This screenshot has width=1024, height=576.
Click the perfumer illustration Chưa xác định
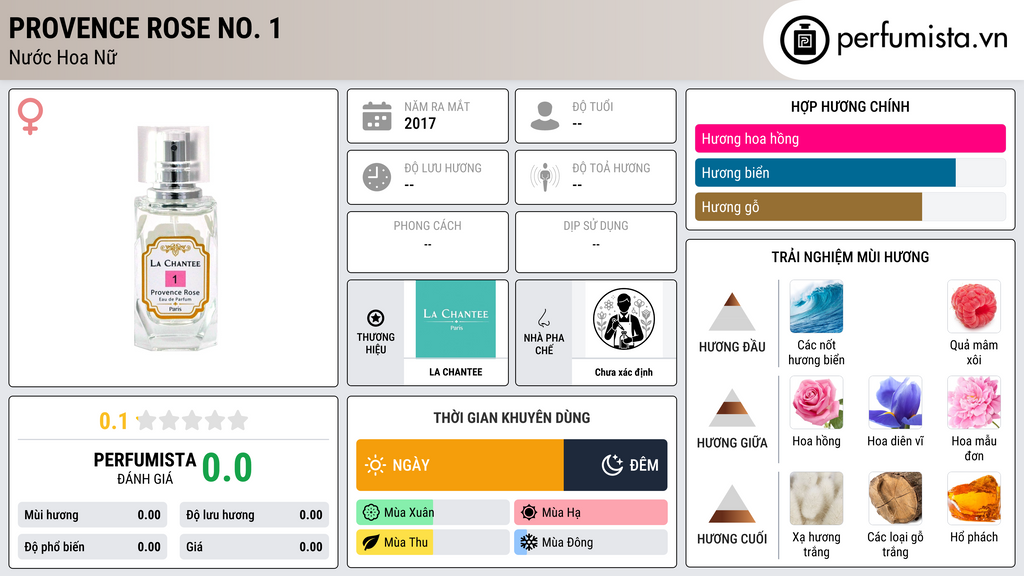tap(624, 319)
